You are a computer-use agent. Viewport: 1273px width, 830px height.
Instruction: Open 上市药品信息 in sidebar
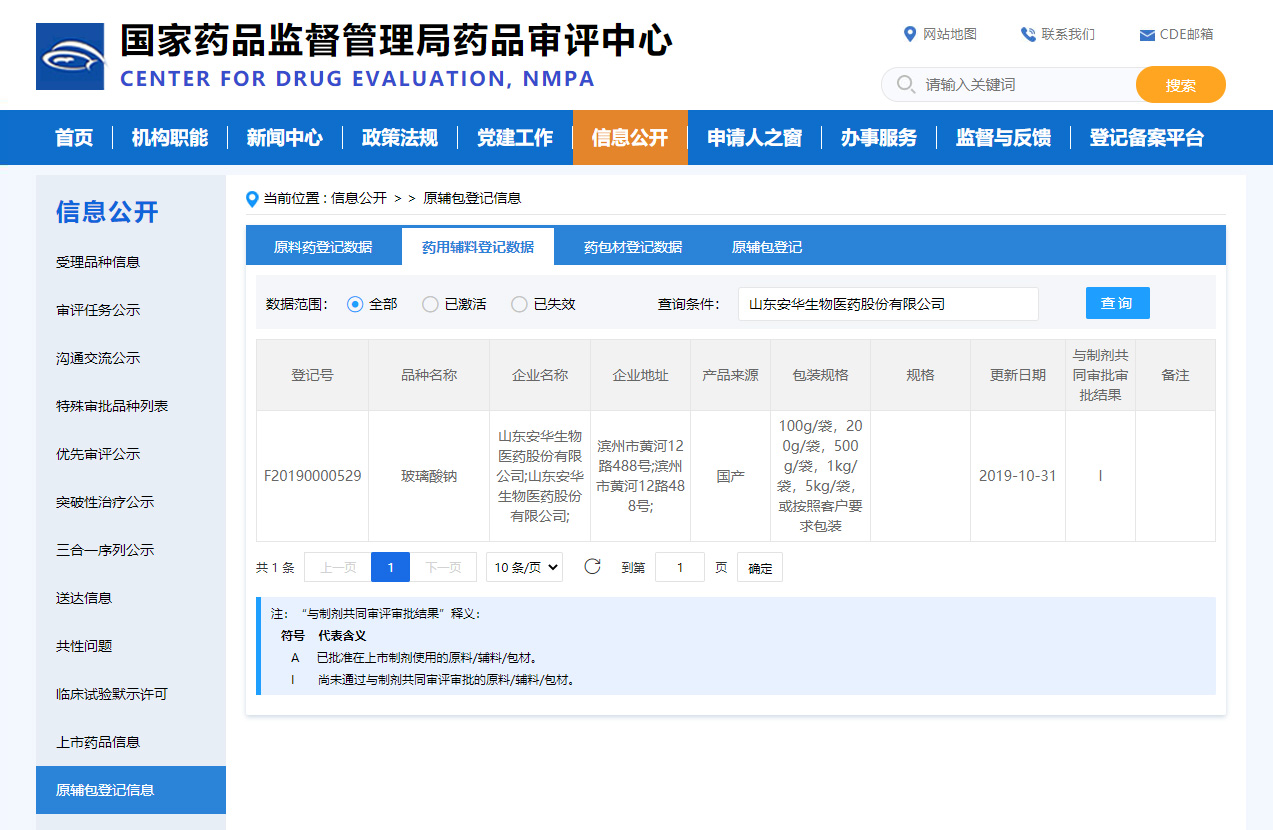click(98, 742)
